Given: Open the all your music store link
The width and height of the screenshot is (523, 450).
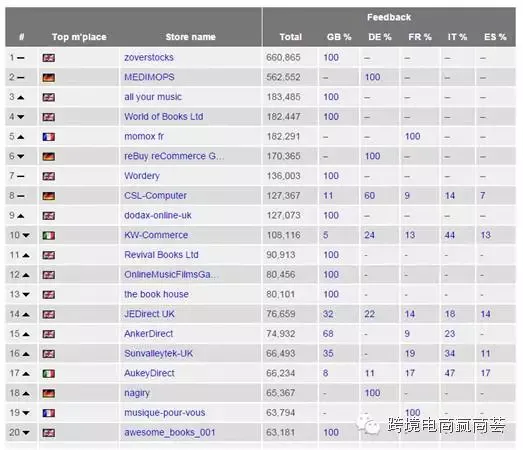Looking at the screenshot, I should 153,97.
